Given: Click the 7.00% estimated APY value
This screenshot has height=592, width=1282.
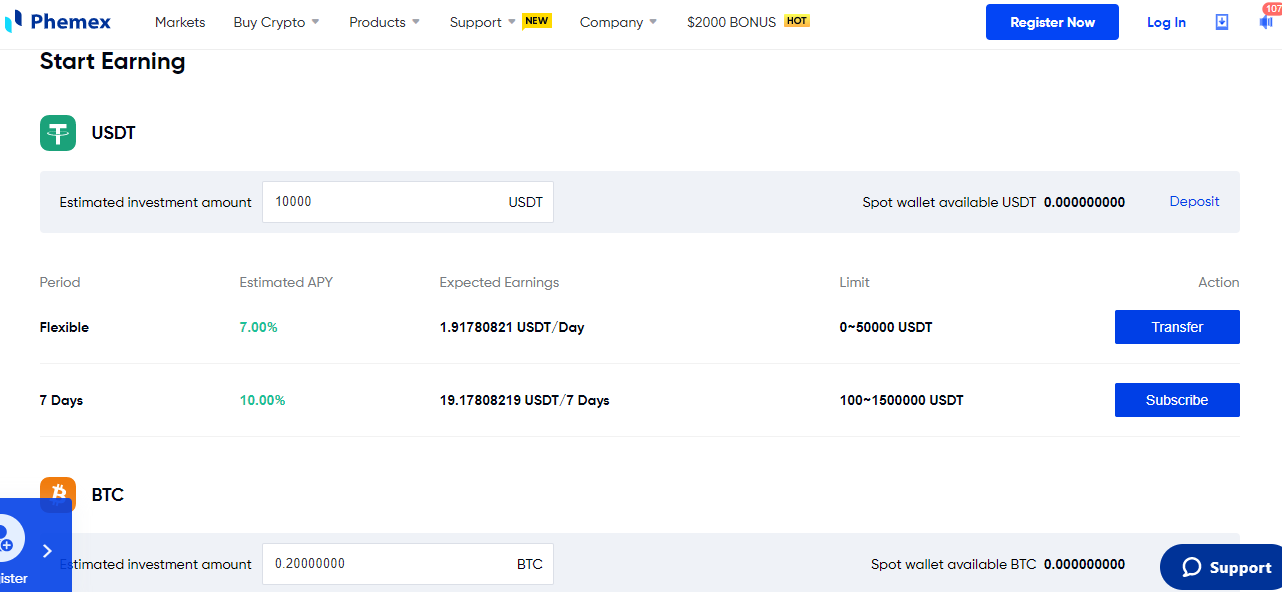Looking at the screenshot, I should (259, 327).
